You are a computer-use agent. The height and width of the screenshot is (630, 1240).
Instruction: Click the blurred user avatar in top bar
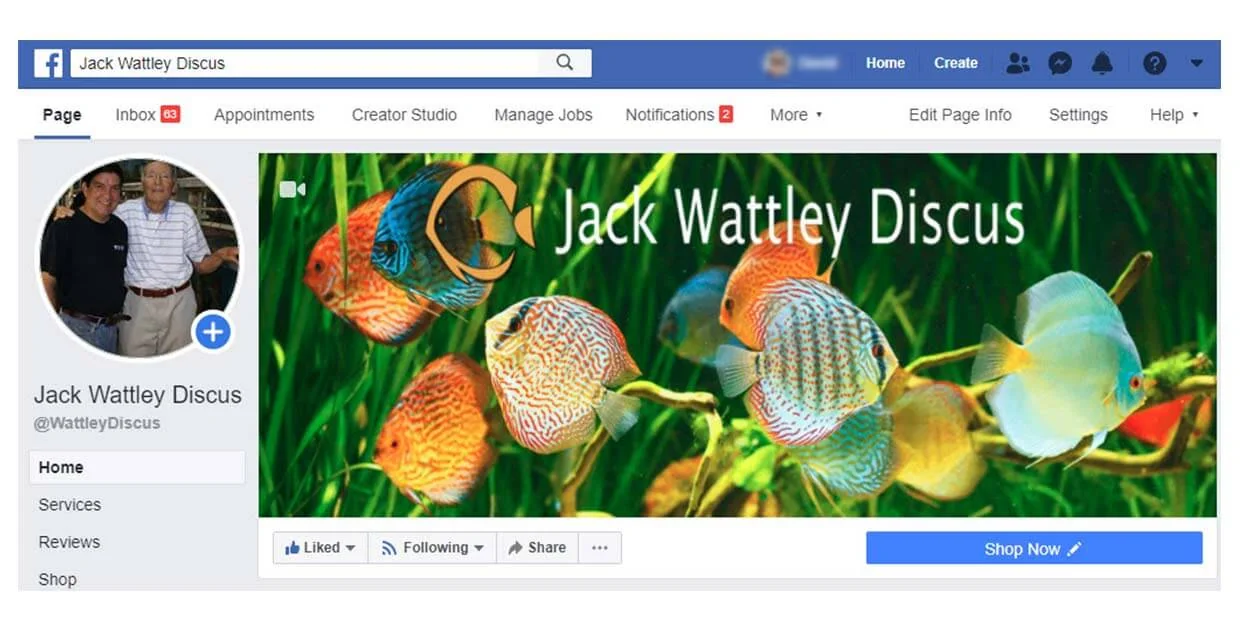[777, 63]
